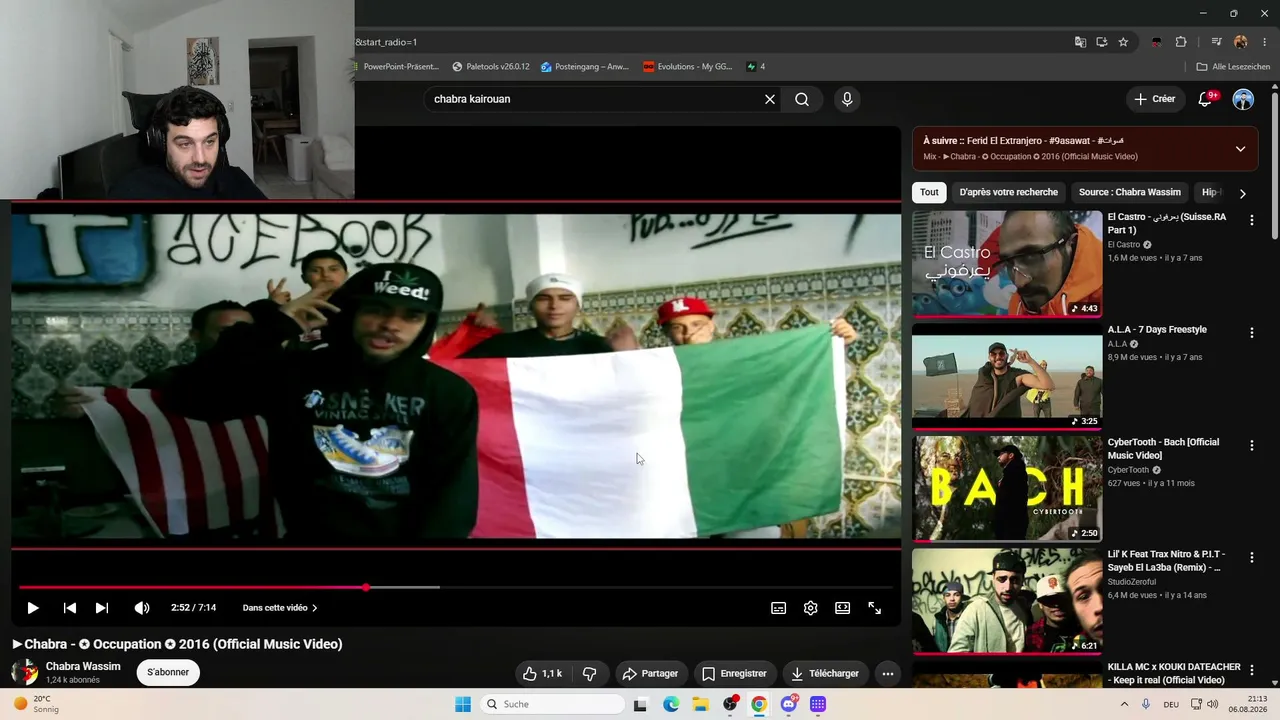Open 'CyberTooth - Bach [Official Music Video]' title
Viewport: 1280px width, 720px height.
(x=1163, y=449)
